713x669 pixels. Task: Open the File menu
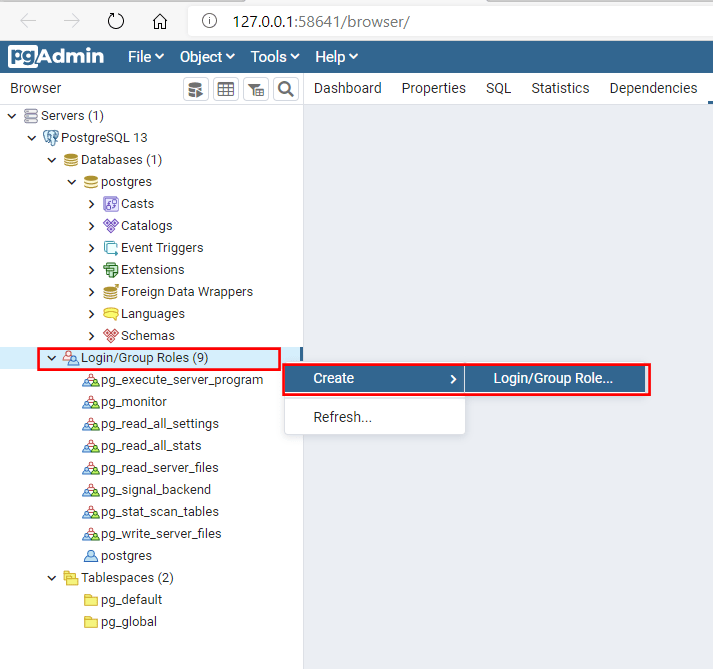click(146, 57)
